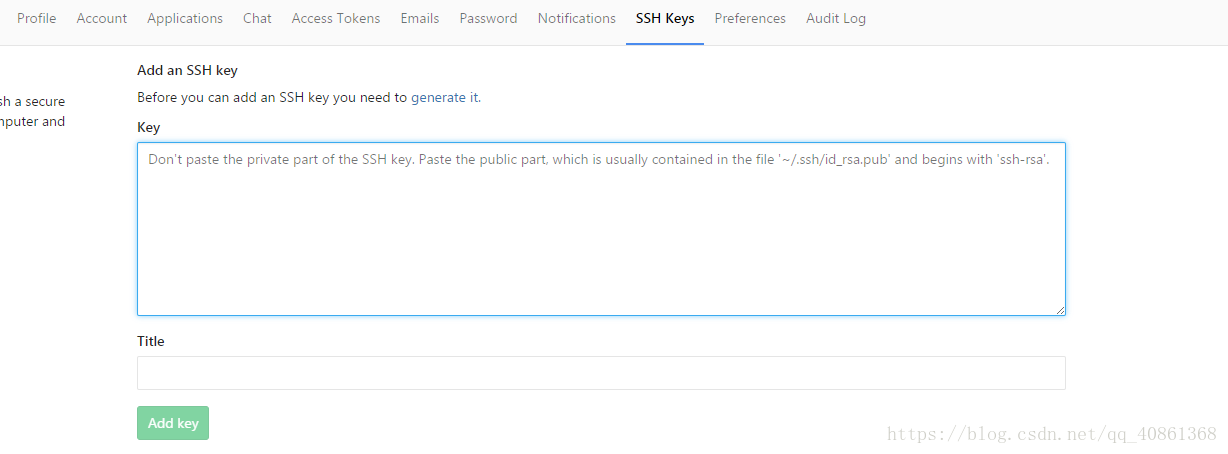
Task: Open the Notifications tab
Action: (576, 18)
